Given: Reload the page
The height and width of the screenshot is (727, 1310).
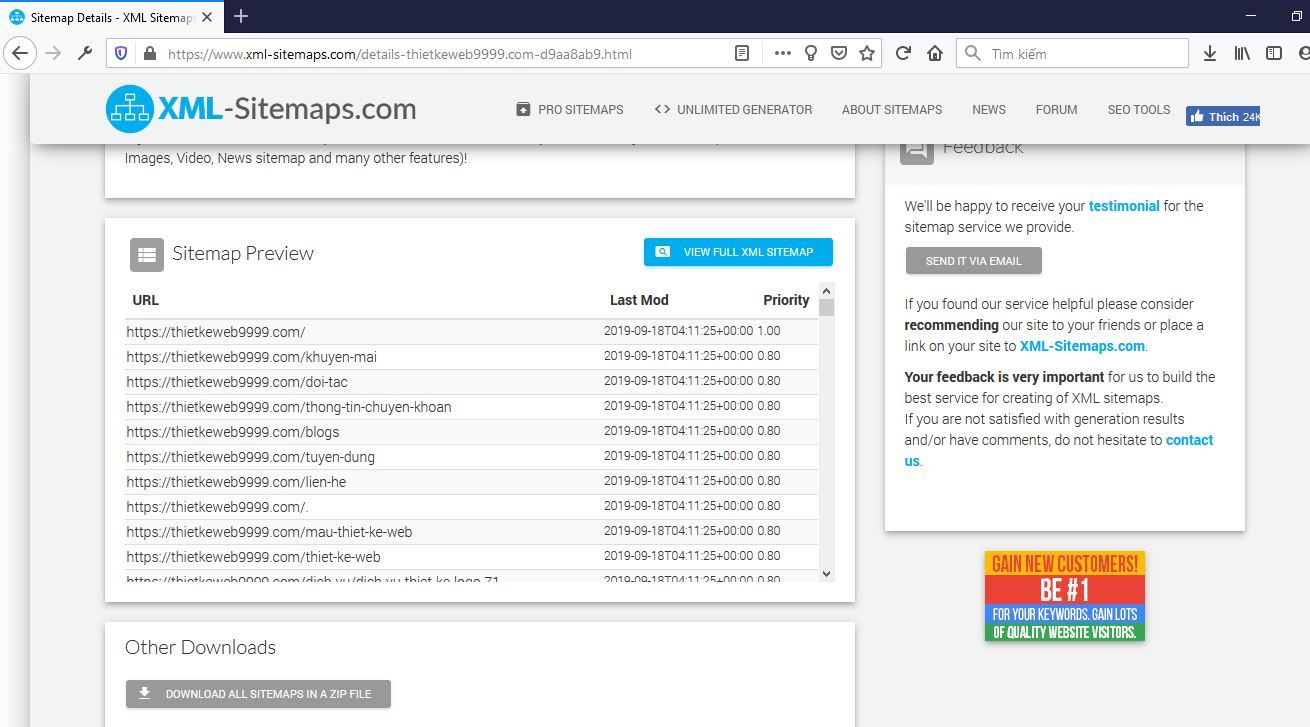Looking at the screenshot, I should pos(903,53).
